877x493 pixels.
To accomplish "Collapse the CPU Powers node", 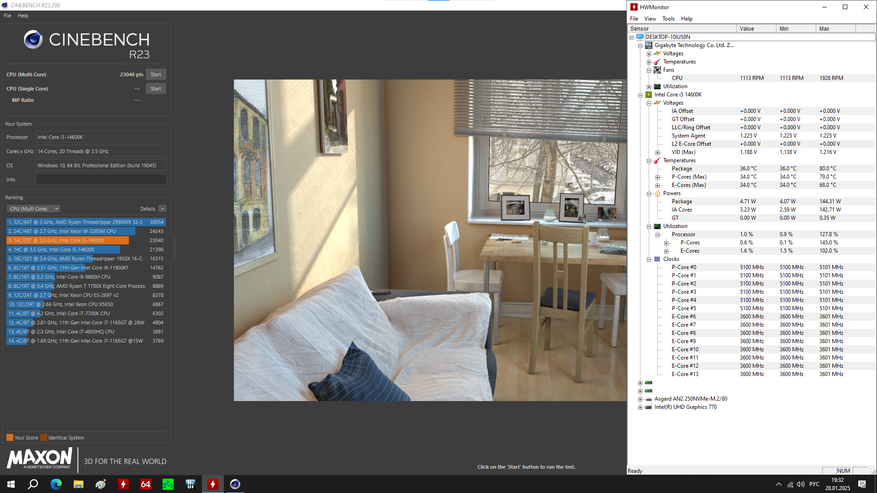I will pos(649,194).
